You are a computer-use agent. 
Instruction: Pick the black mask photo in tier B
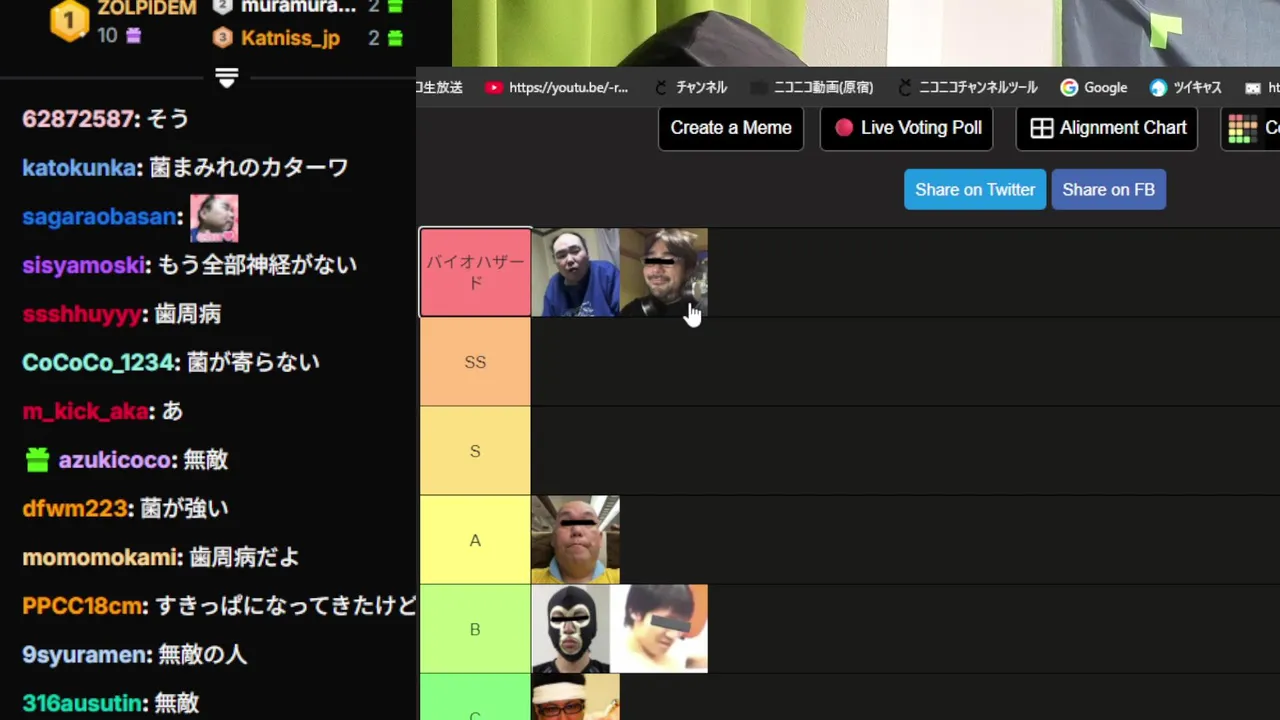pos(571,629)
